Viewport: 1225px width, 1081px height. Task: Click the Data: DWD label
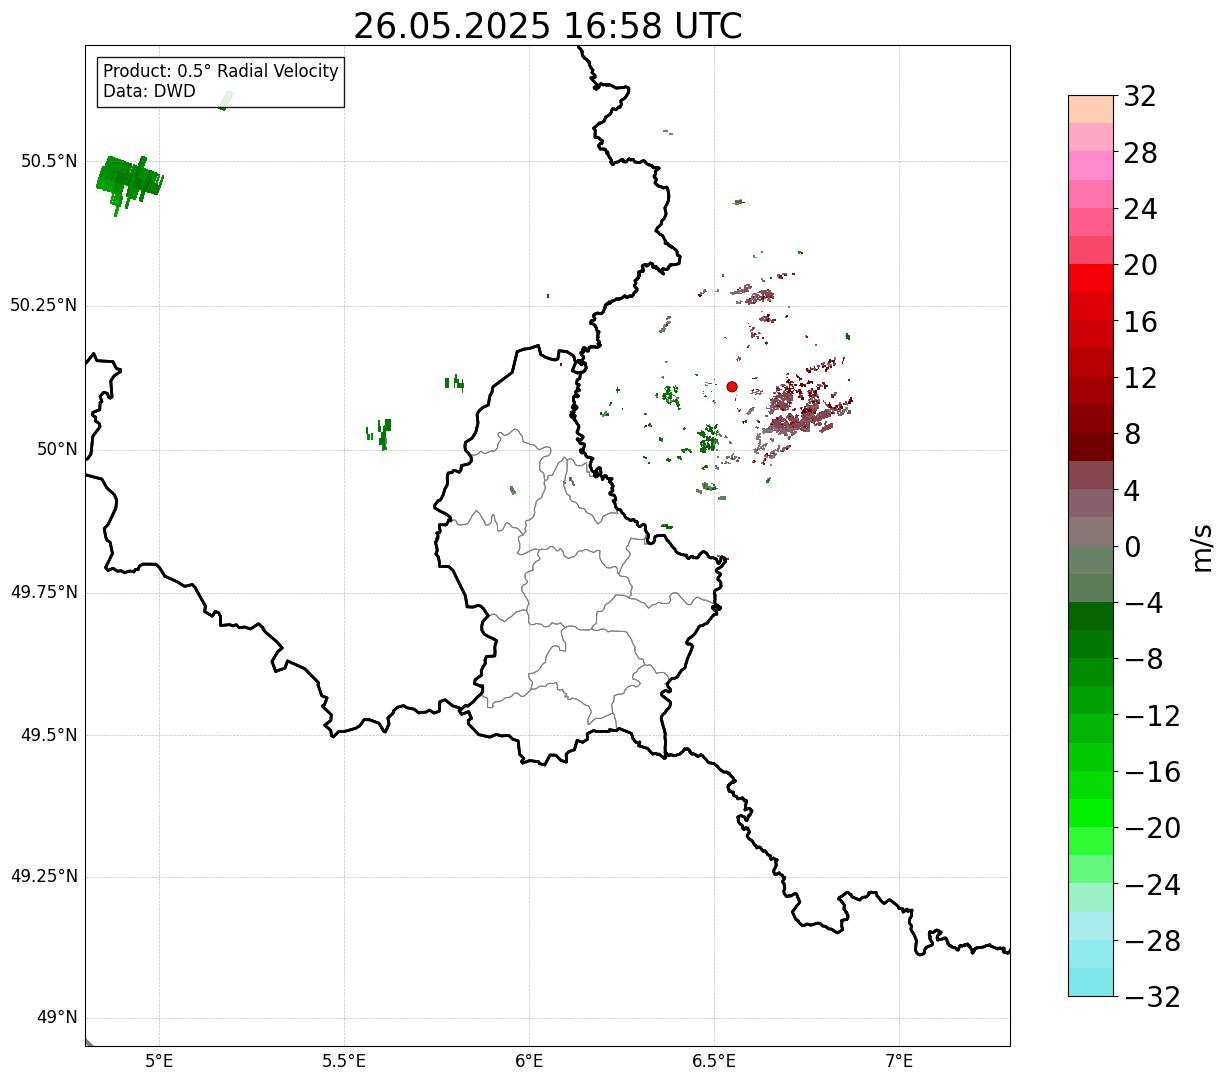pyautogui.click(x=149, y=91)
